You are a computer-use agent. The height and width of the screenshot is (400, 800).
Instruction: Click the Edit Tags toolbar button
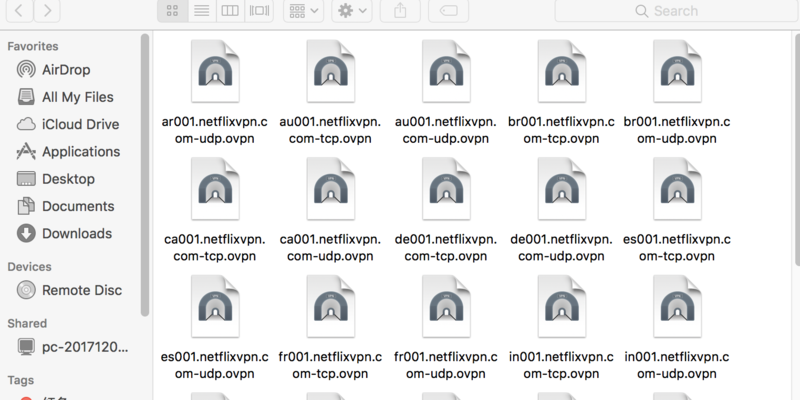[448, 11]
